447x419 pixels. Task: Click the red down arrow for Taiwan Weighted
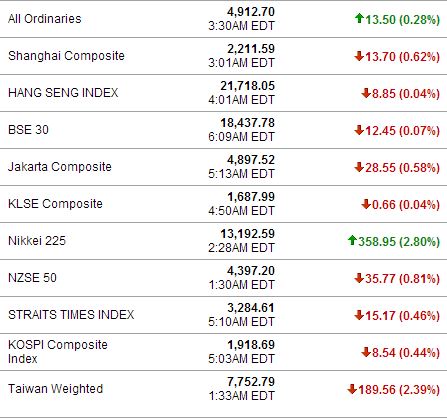[x=352, y=389]
